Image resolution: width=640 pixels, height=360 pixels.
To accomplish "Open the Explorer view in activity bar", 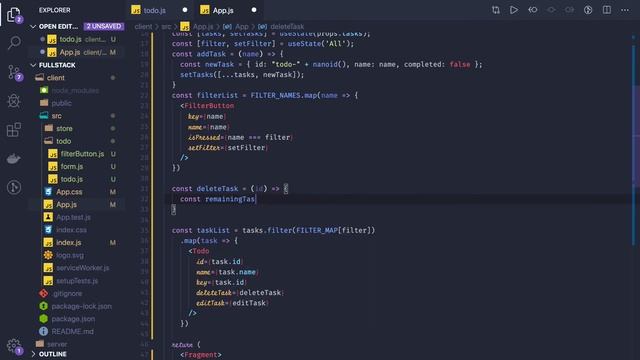I will pos(13,15).
